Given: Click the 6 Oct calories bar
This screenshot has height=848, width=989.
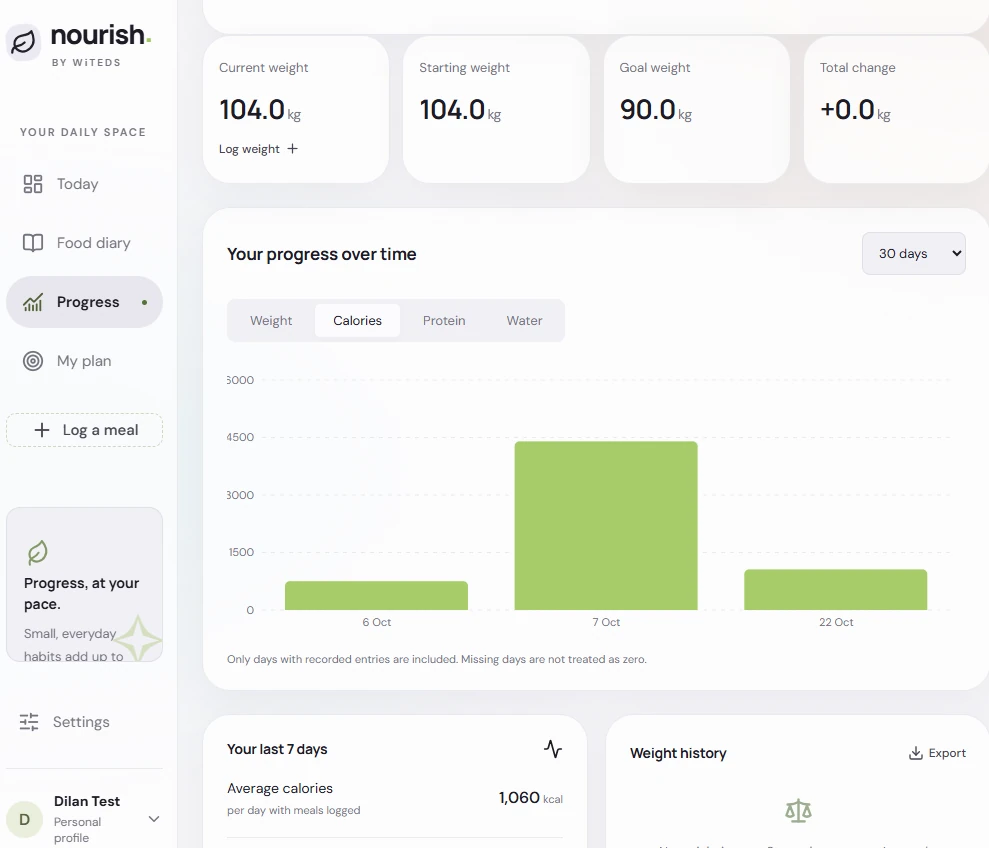Looking at the screenshot, I should point(377,596).
